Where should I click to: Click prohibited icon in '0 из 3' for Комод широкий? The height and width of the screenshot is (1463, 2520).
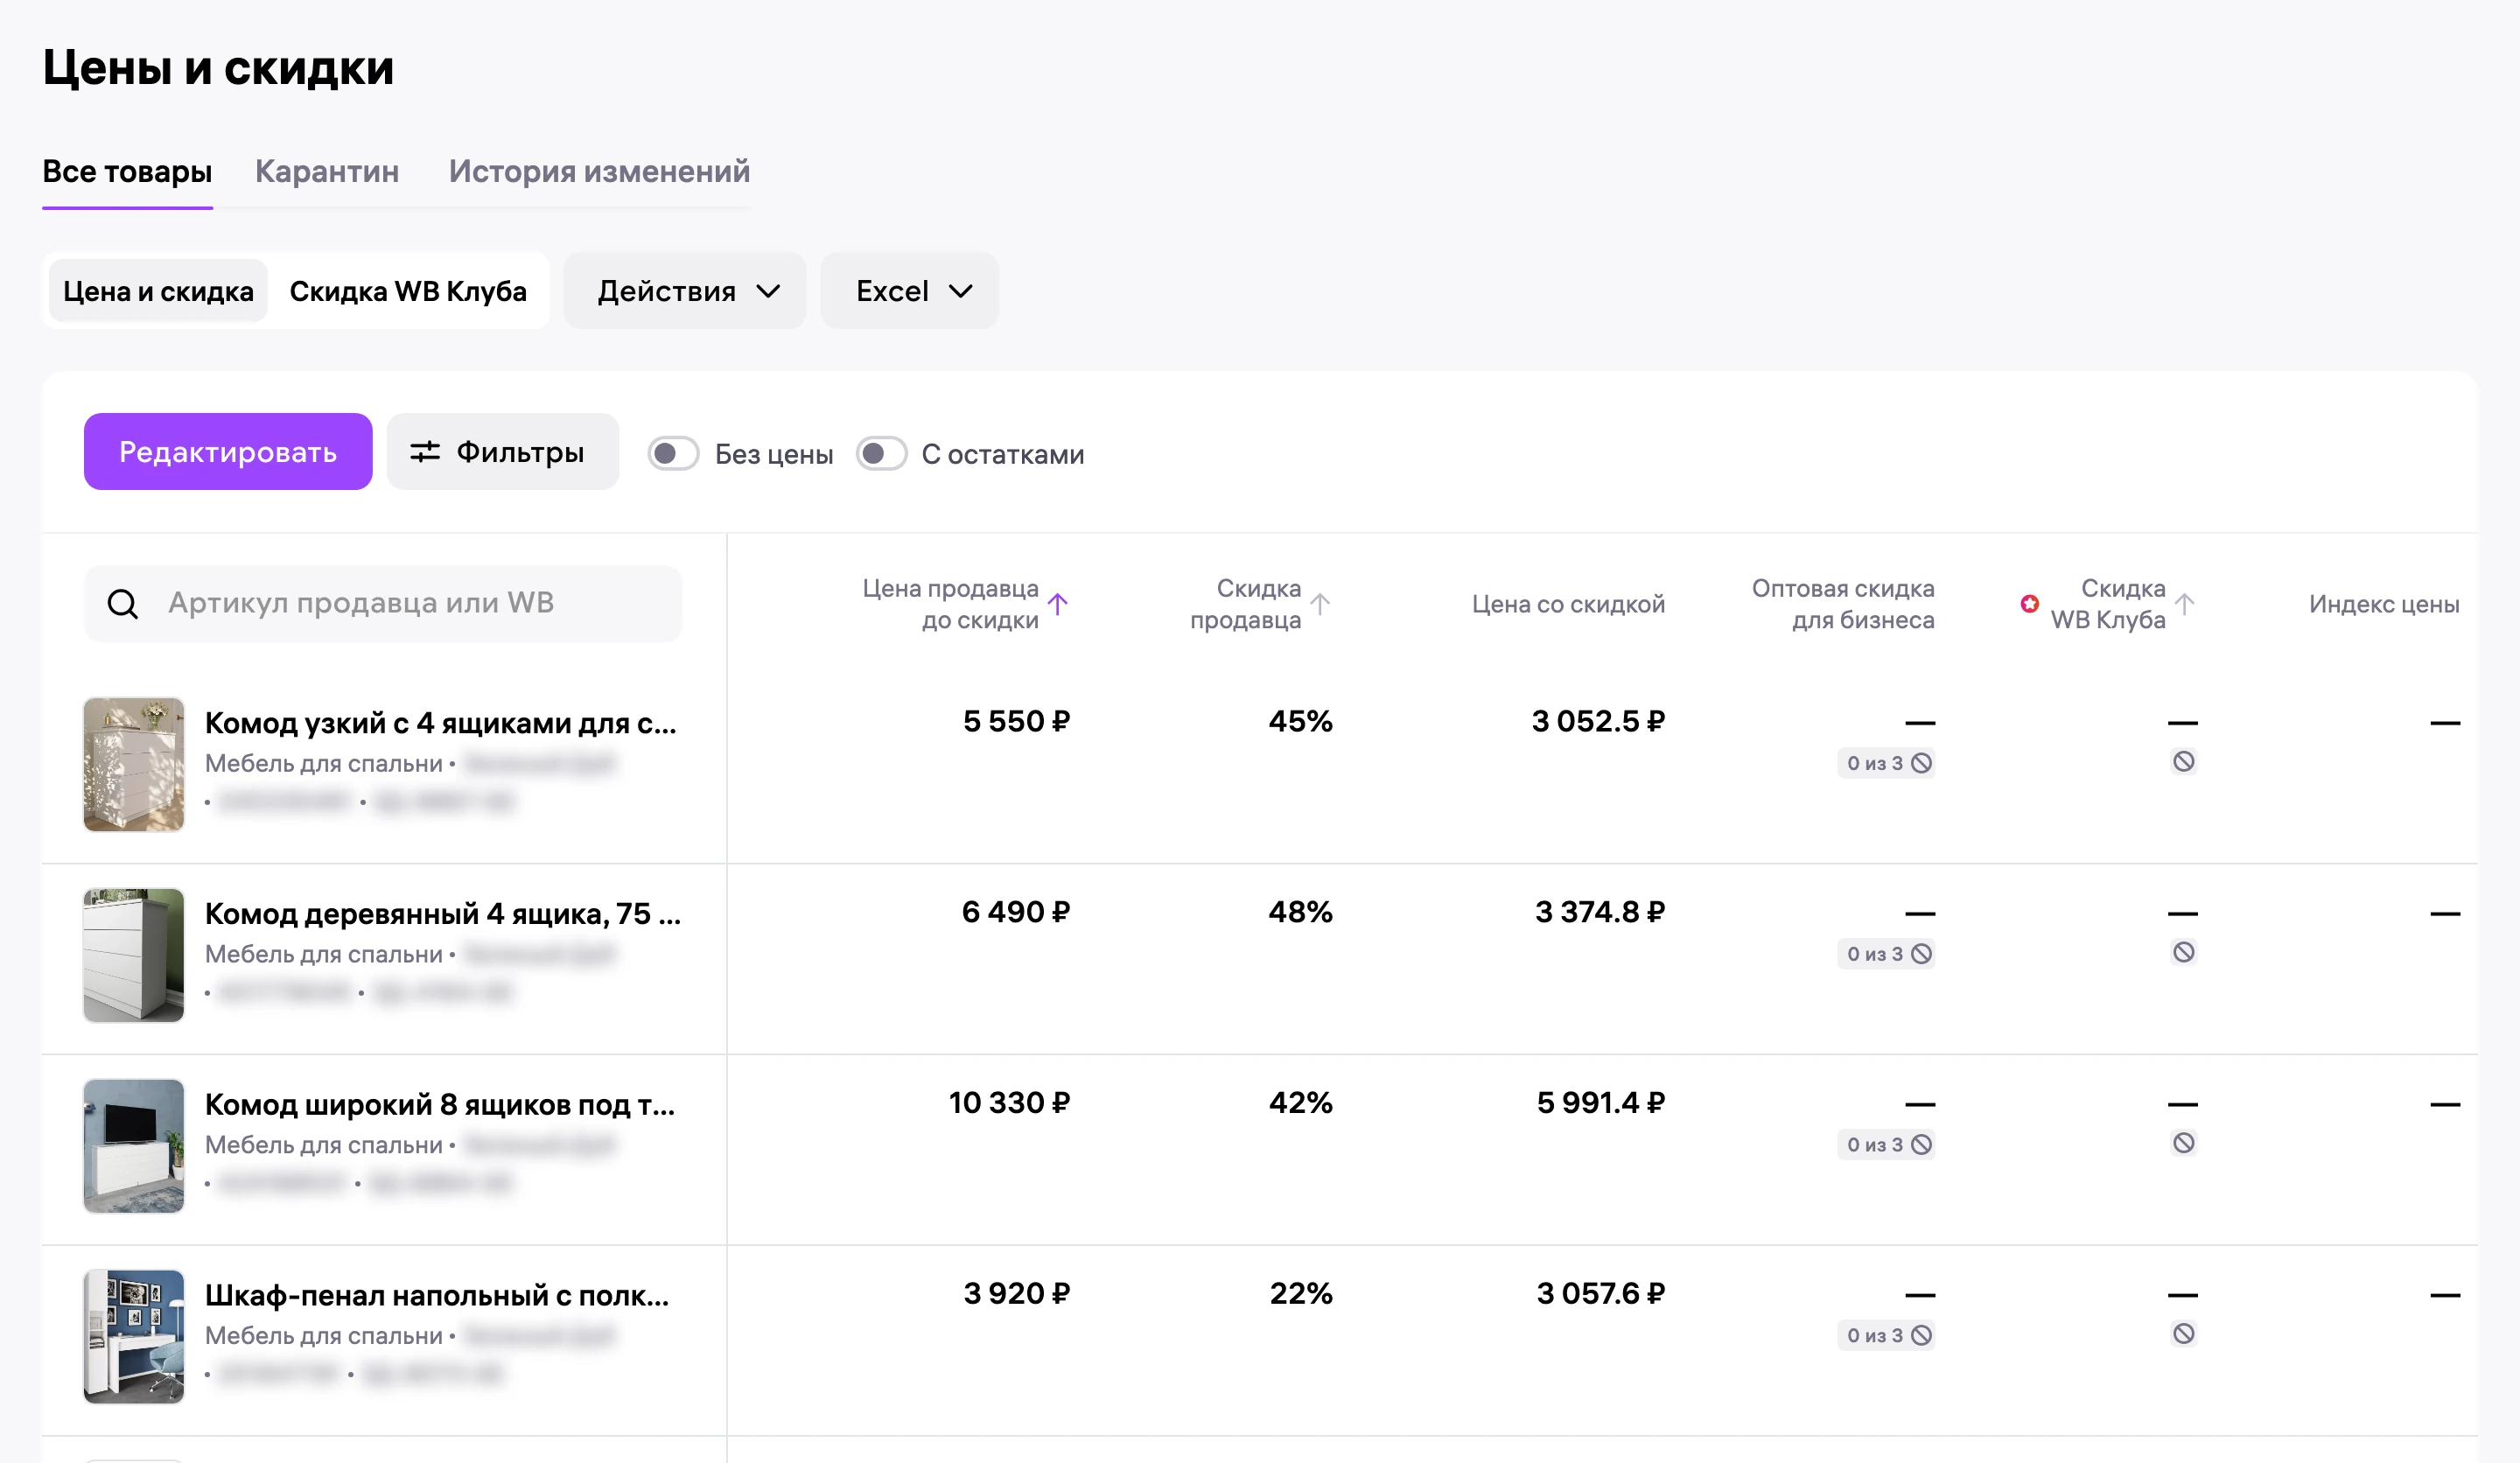(x=1921, y=1145)
